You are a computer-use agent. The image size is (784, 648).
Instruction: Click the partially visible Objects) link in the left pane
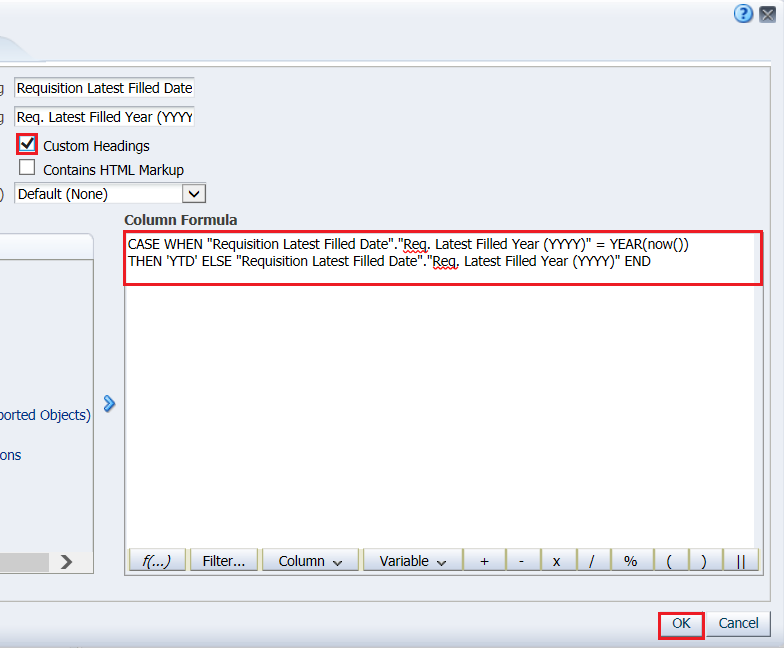46,415
